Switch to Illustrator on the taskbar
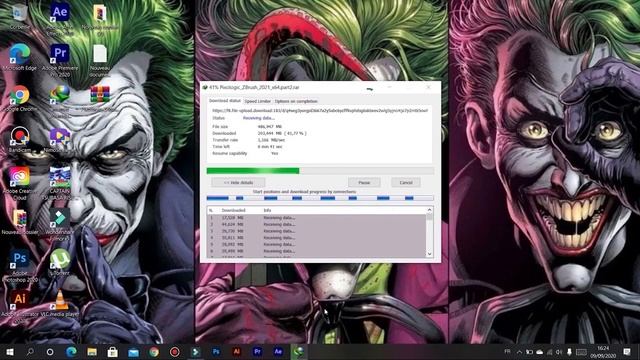 236,351
